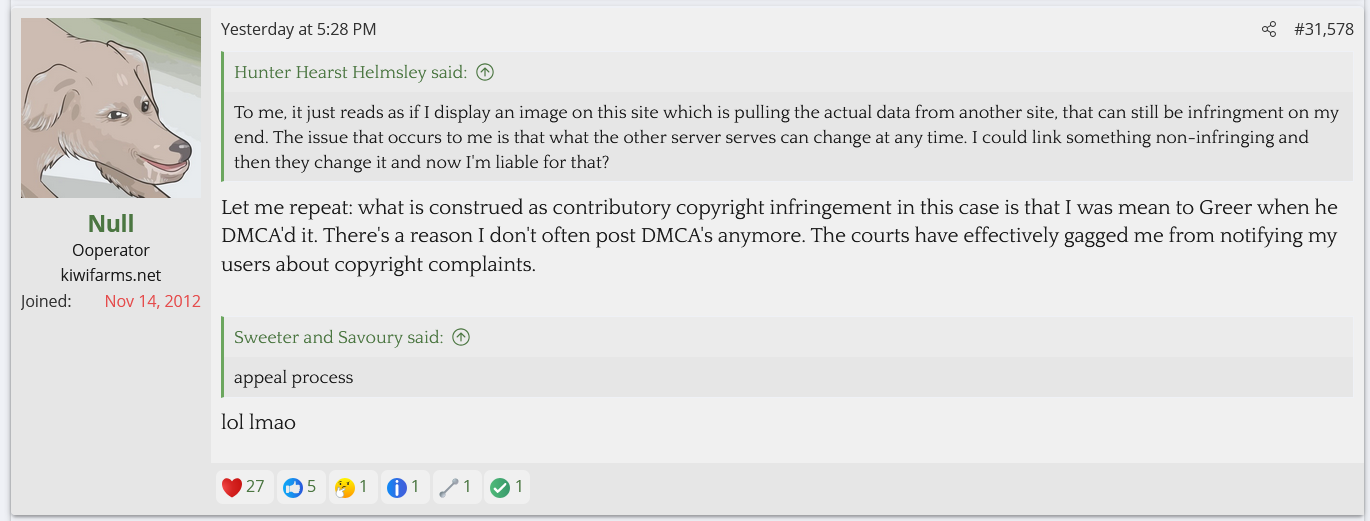Viewport: 1370px width, 521px height.
Task: Click the 'lol lmao' reply text
Action: [x=258, y=422]
